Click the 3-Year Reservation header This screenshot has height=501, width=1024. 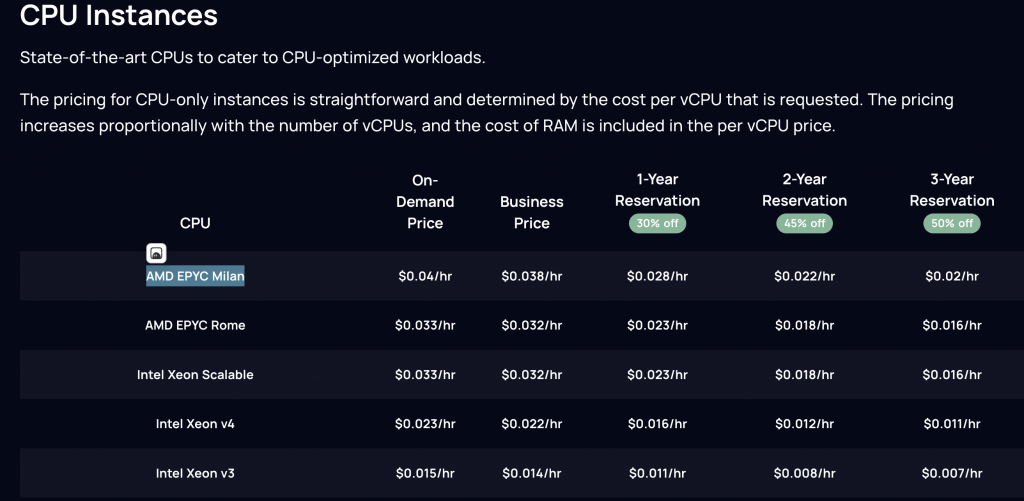click(952, 190)
